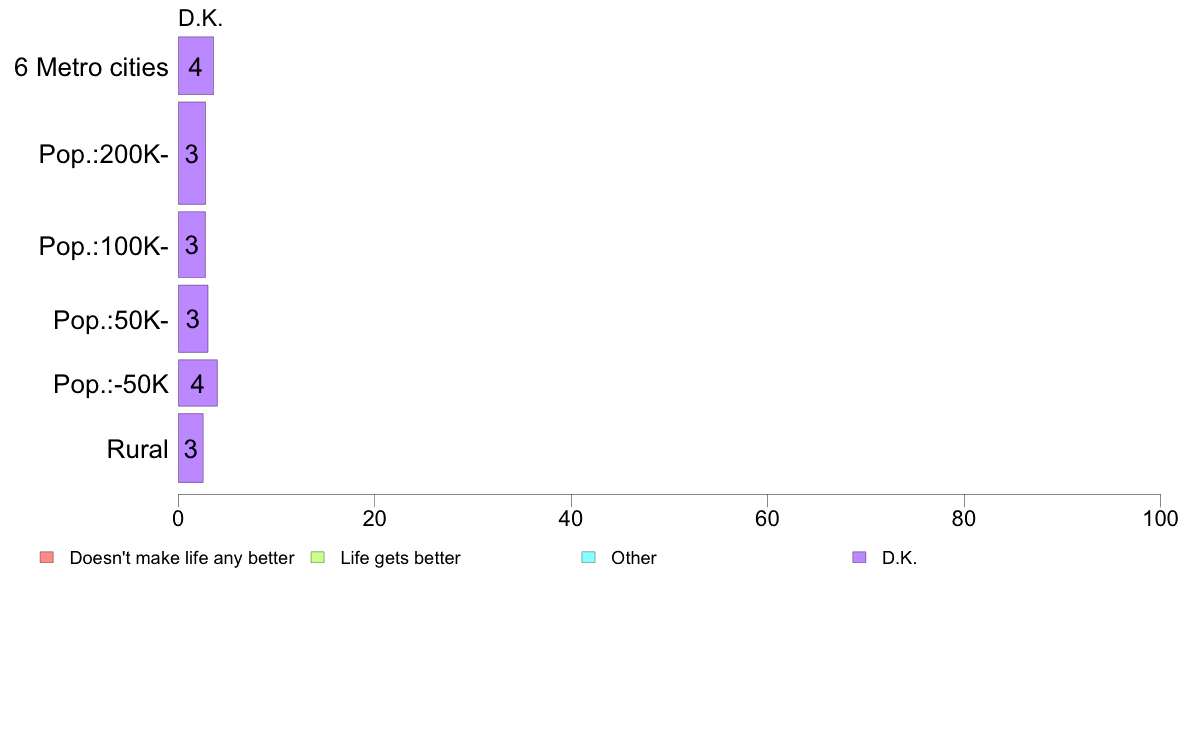Viewport: 1188px width, 736px height.
Task: Click the '100' tick on x-axis
Action: pos(1160,518)
